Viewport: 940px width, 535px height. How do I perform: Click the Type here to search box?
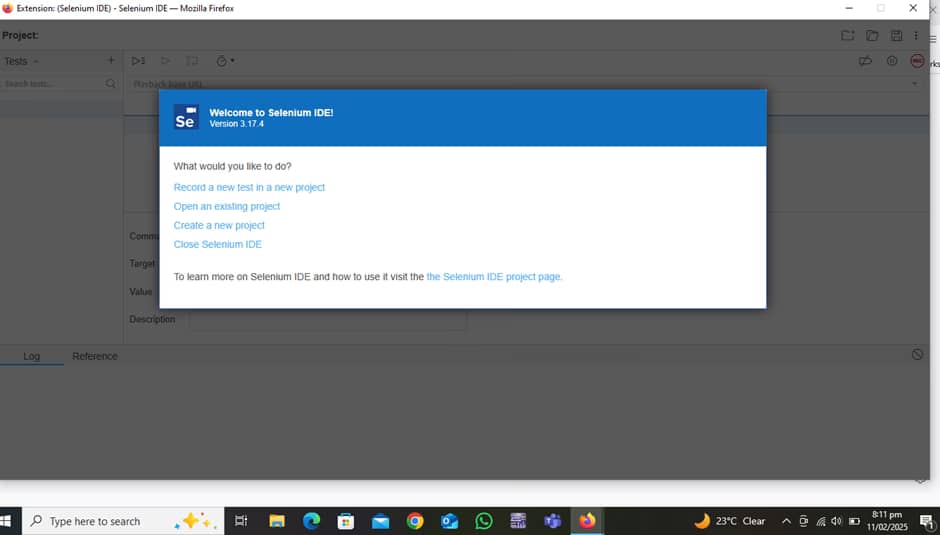click(x=123, y=521)
